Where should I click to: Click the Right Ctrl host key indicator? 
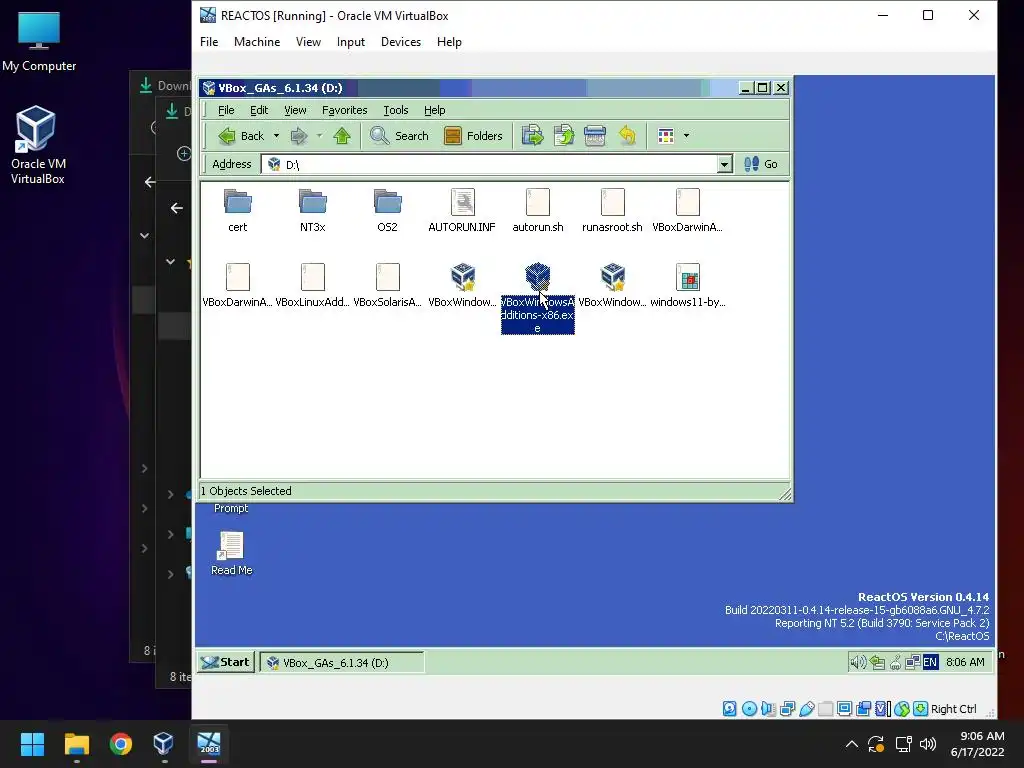pyautogui.click(x=953, y=709)
